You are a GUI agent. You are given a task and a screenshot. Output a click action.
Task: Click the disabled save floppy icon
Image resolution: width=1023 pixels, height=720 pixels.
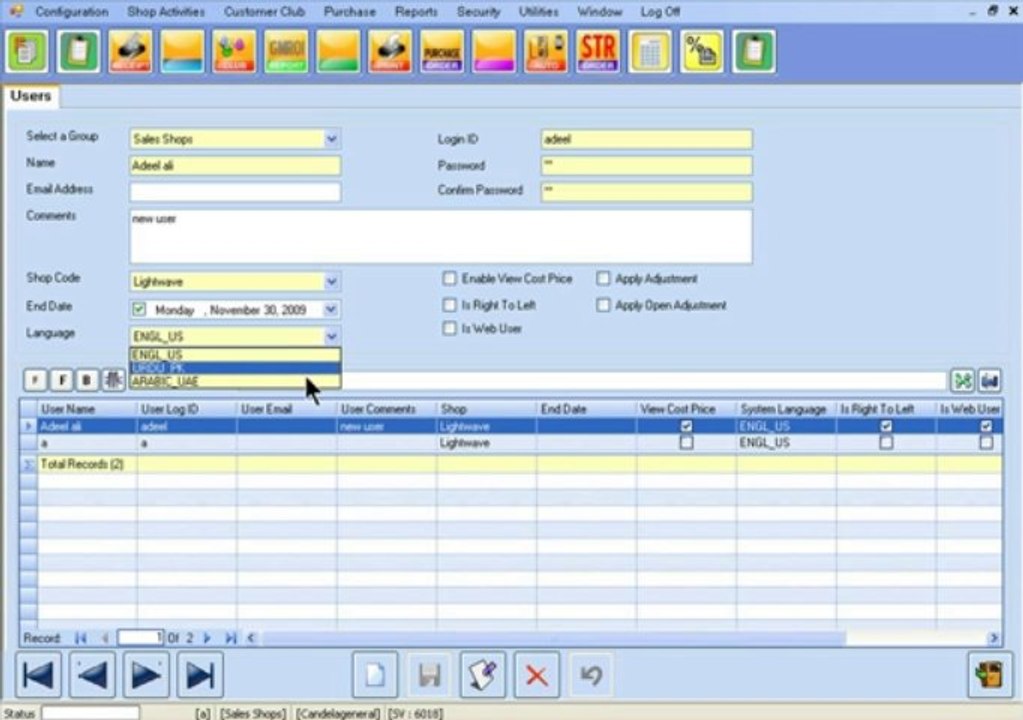pos(429,674)
